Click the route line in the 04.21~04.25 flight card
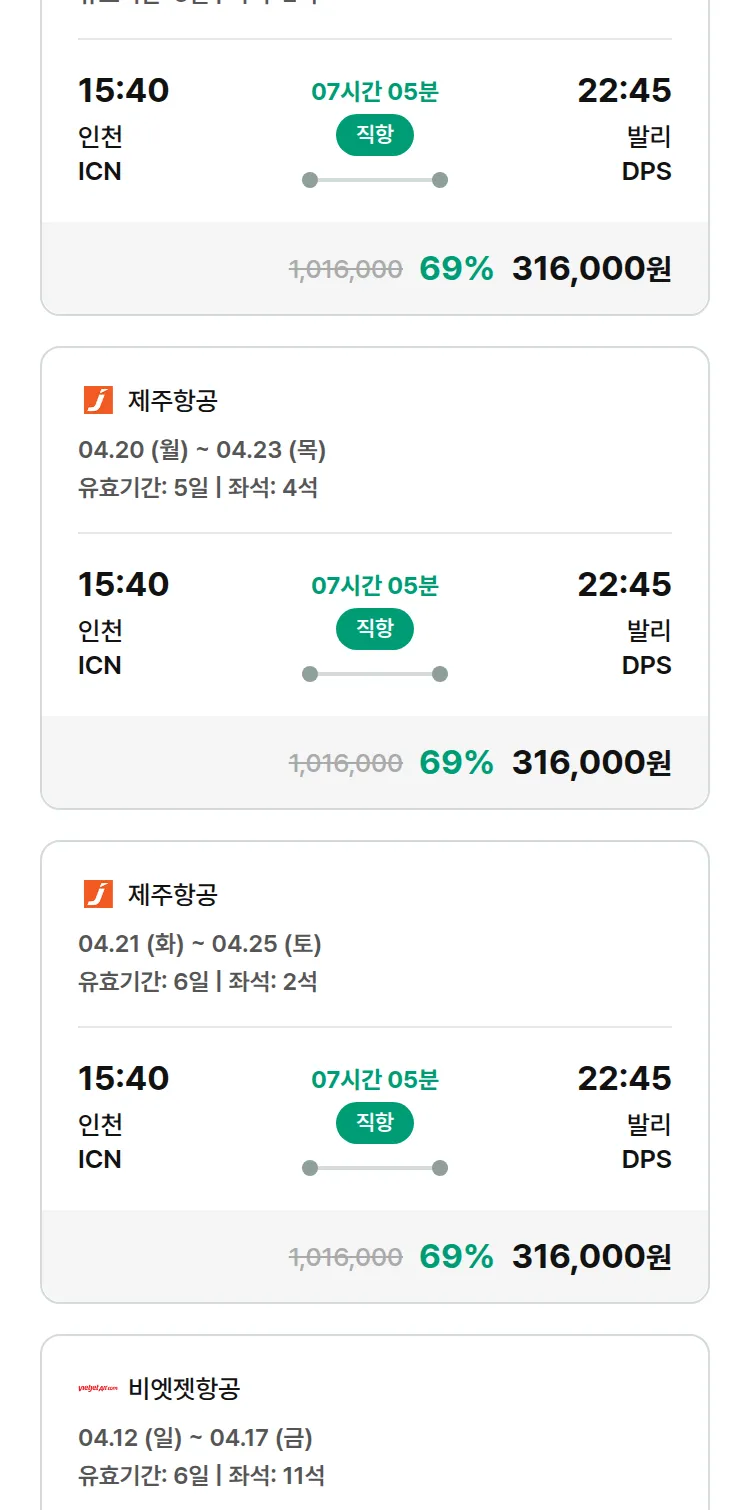The height and width of the screenshot is (1510, 750). coord(375,1168)
